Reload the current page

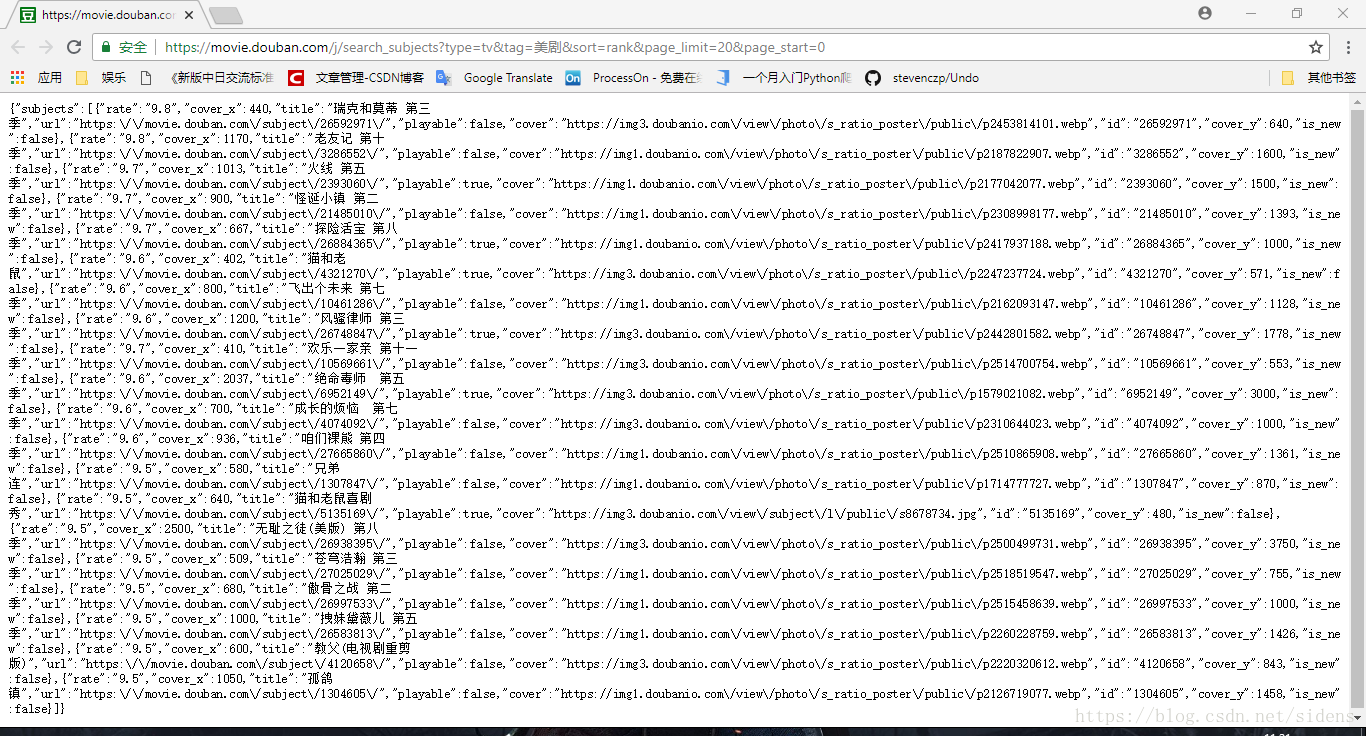click(74, 47)
